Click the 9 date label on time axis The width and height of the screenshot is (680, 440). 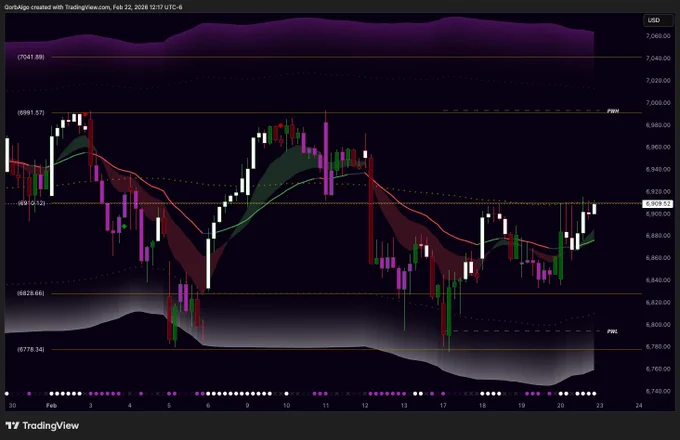pos(247,406)
